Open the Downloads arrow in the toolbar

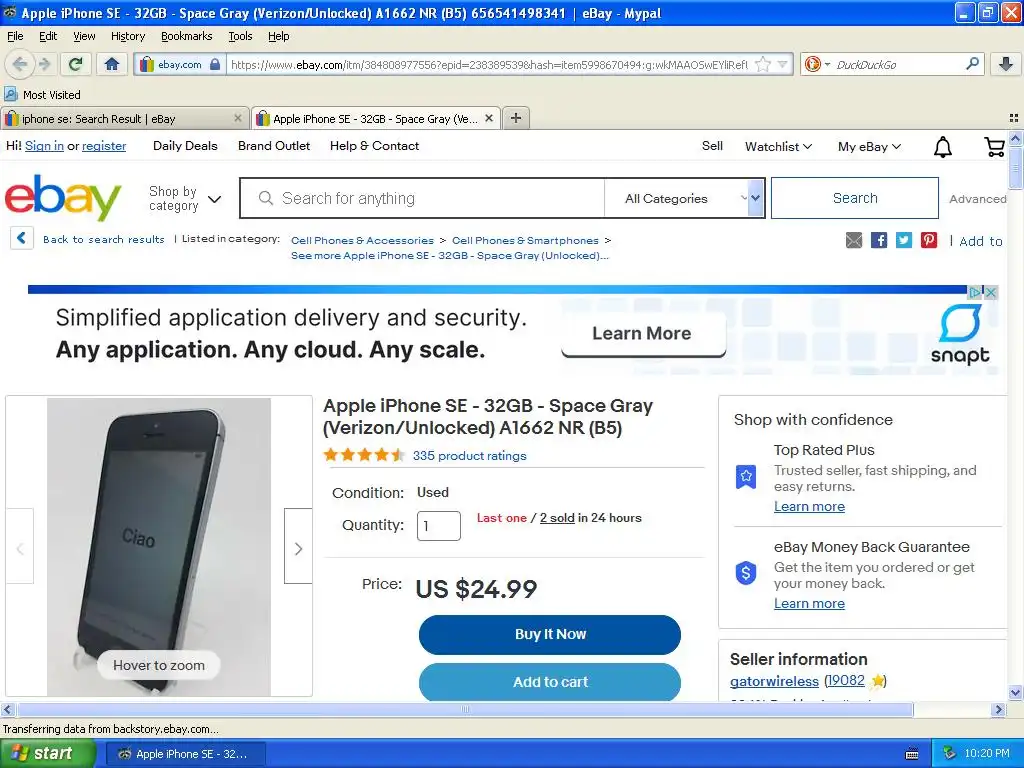1006,64
